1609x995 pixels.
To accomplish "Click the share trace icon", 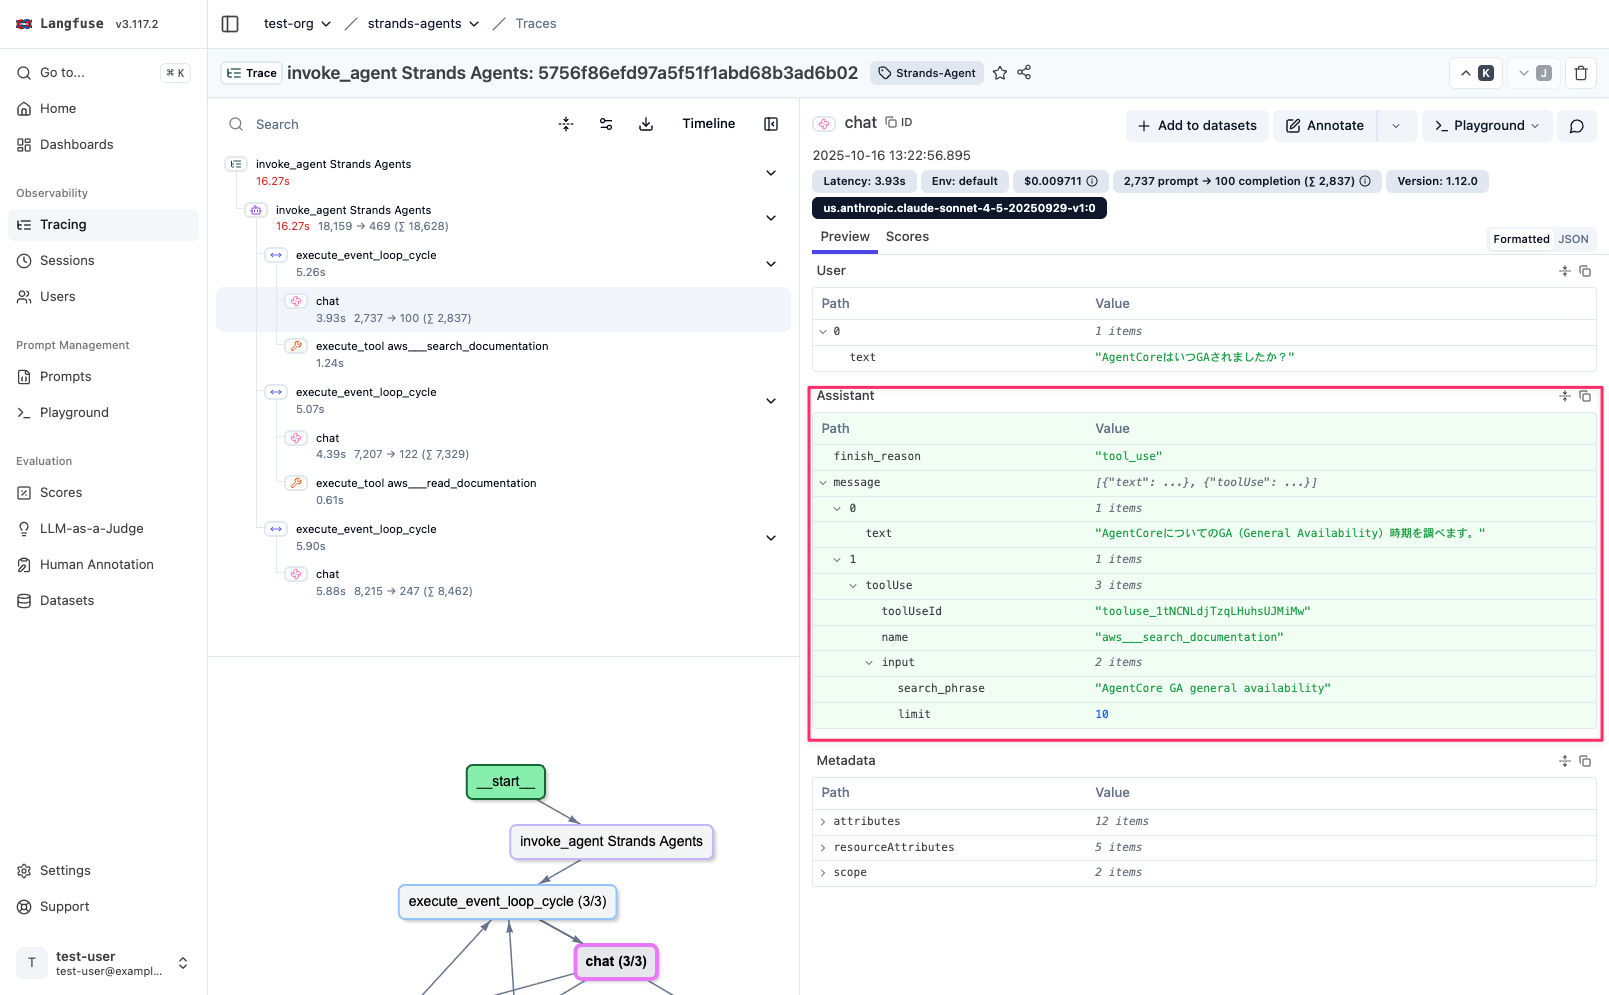I will point(1024,73).
